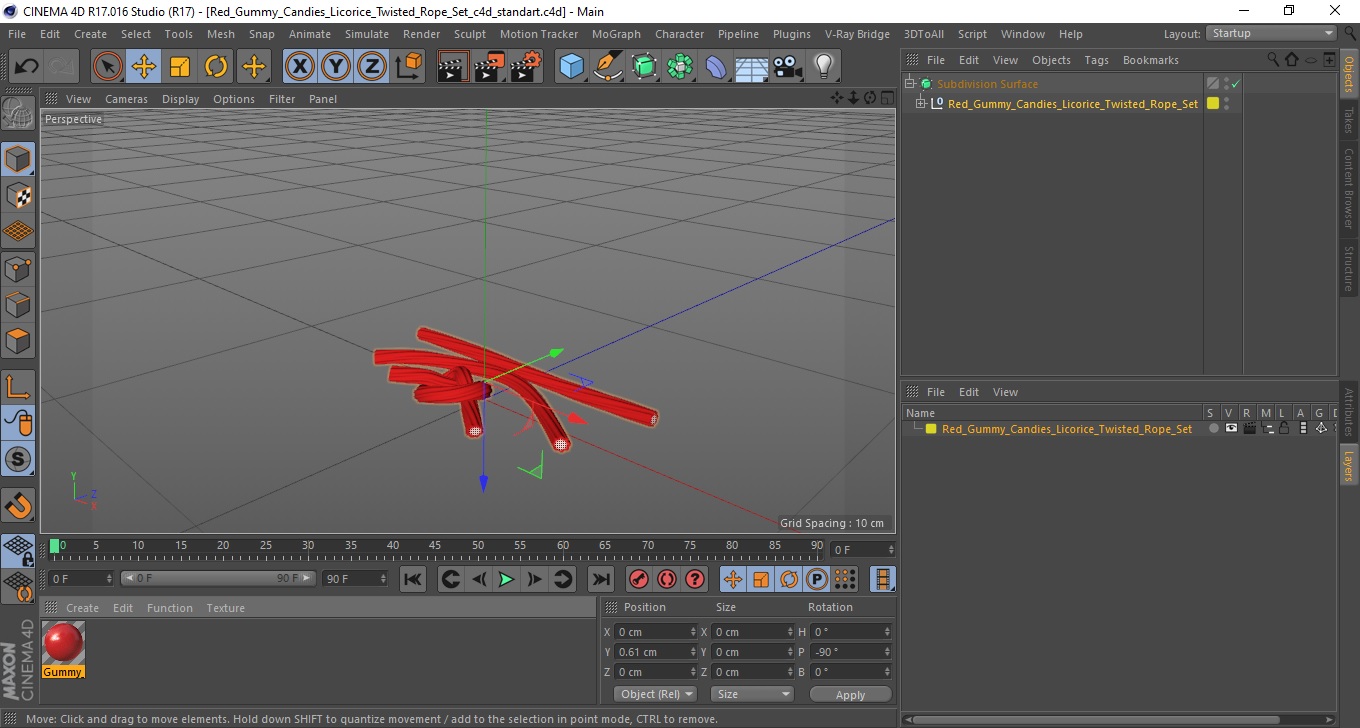Add a Camera object
Image resolution: width=1360 pixels, height=728 pixels.
(x=787, y=67)
